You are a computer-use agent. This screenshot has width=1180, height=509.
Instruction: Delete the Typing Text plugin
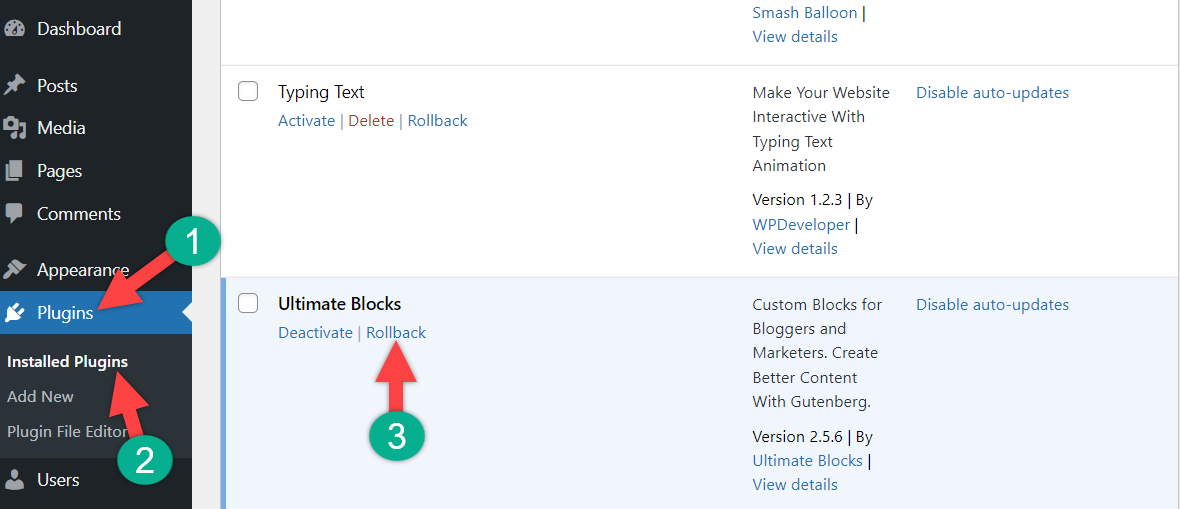(371, 121)
